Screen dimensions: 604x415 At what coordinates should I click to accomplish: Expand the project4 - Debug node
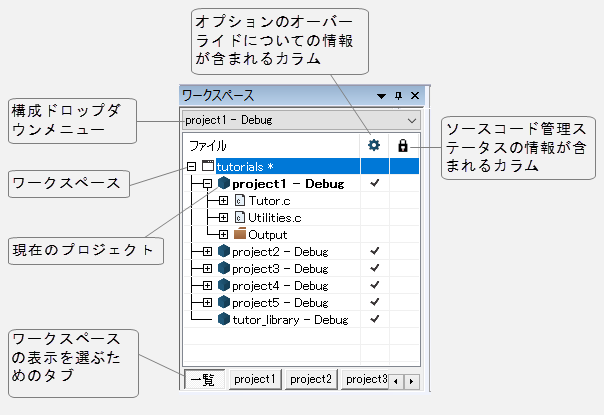point(207,286)
